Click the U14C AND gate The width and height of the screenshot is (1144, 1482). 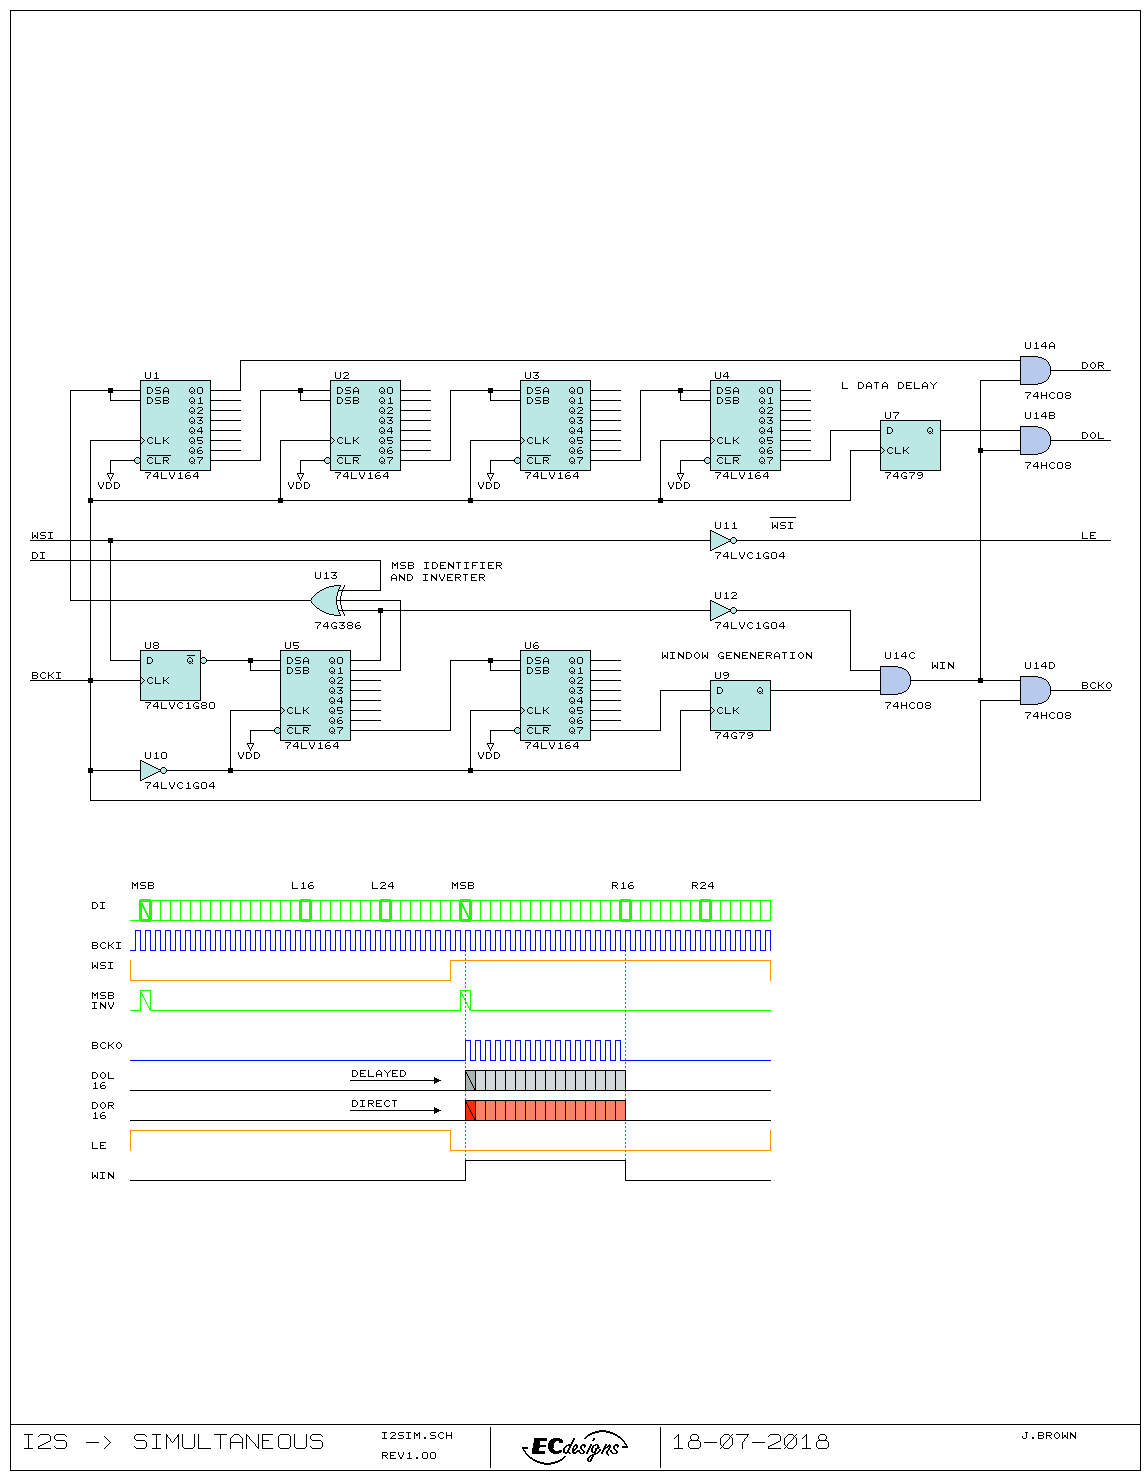pyautogui.click(x=895, y=680)
